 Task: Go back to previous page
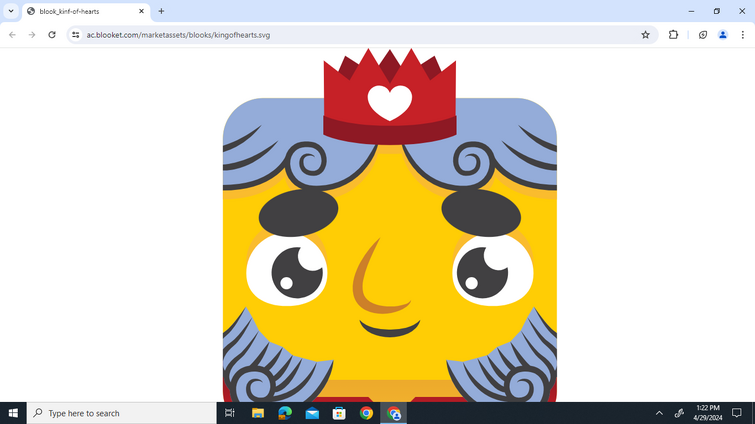tap(13, 35)
